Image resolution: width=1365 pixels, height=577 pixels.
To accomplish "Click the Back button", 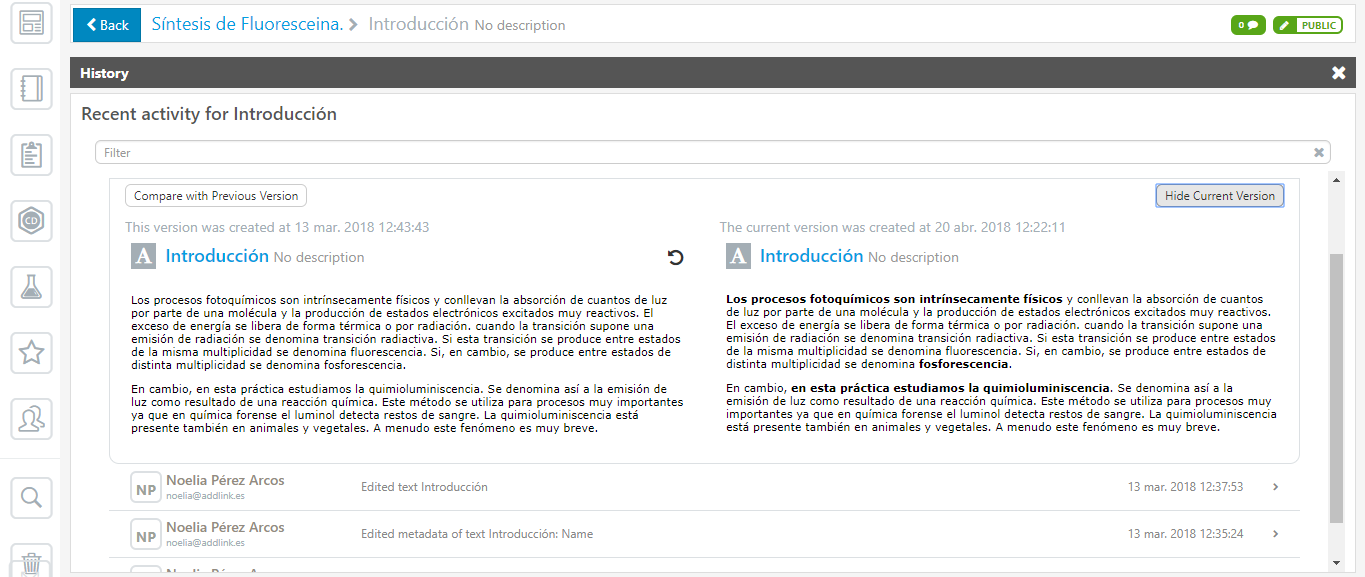I will (x=107, y=24).
